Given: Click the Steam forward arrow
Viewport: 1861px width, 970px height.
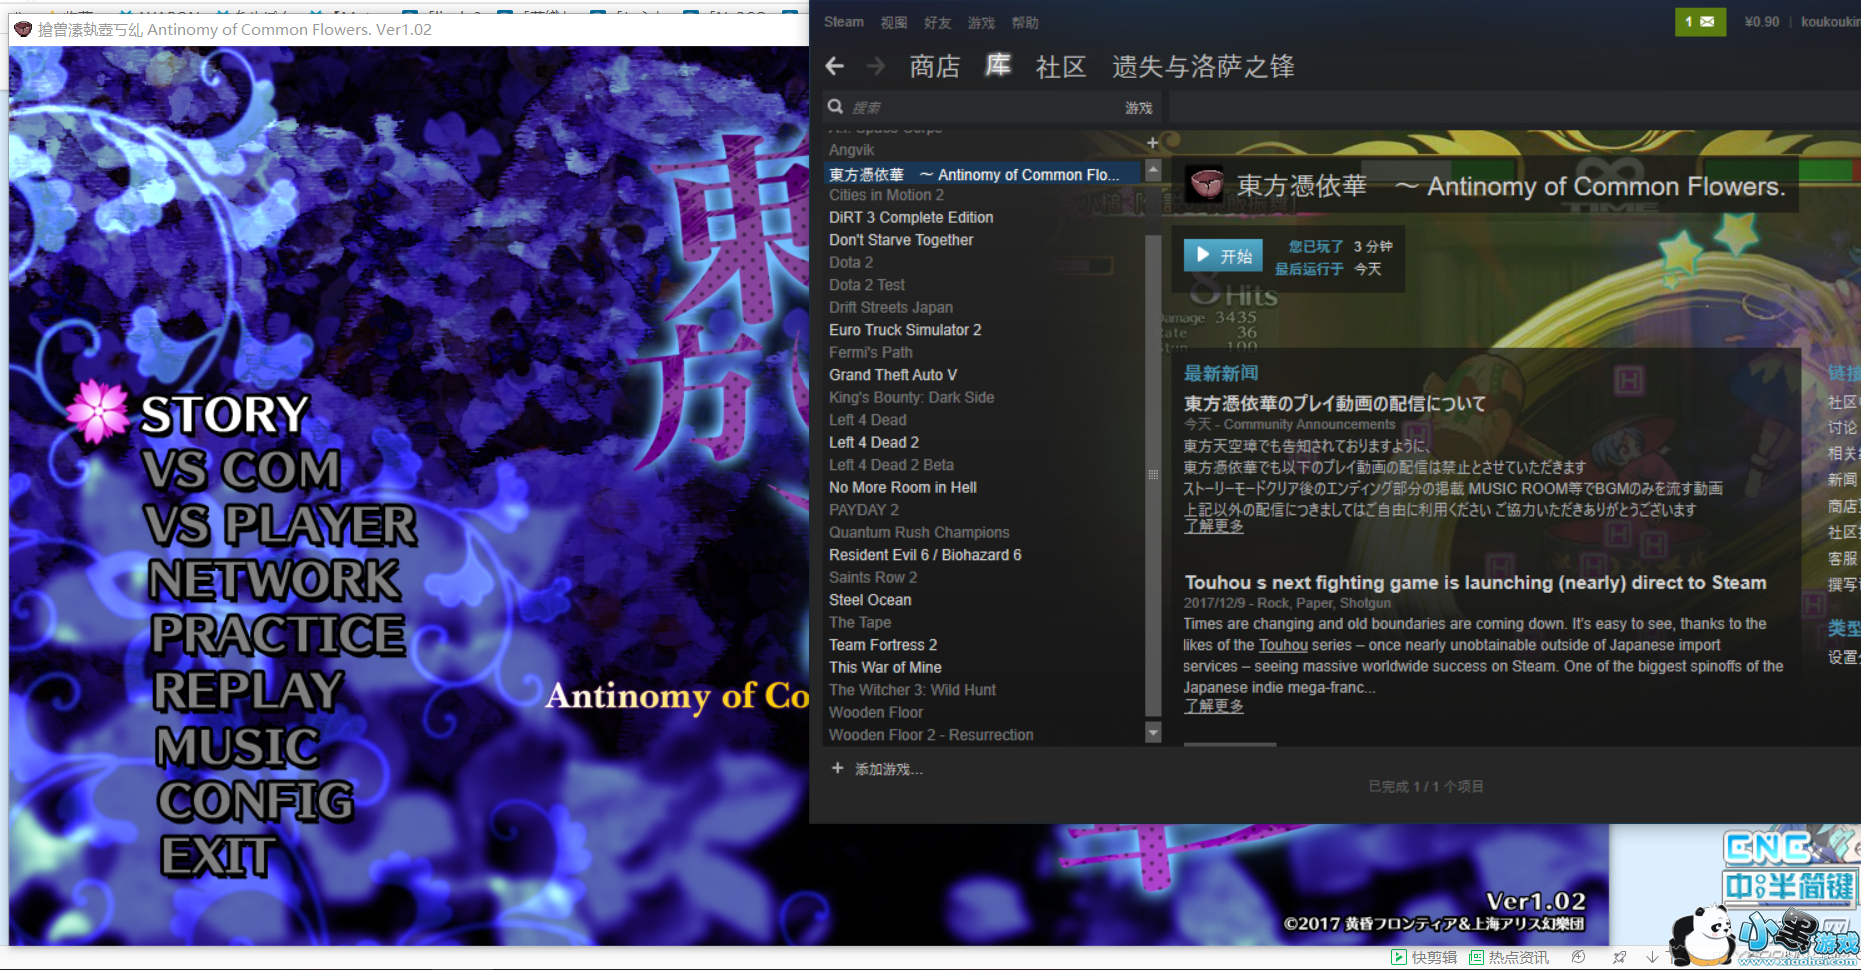Looking at the screenshot, I should tap(875, 66).
